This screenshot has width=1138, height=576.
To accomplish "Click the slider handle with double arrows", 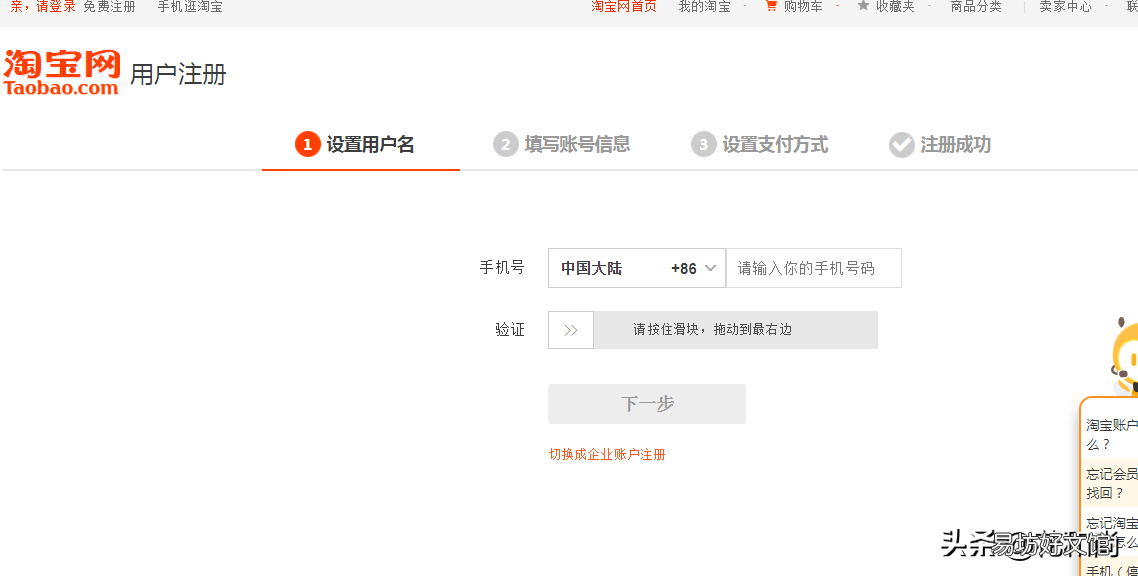I will coord(570,330).
